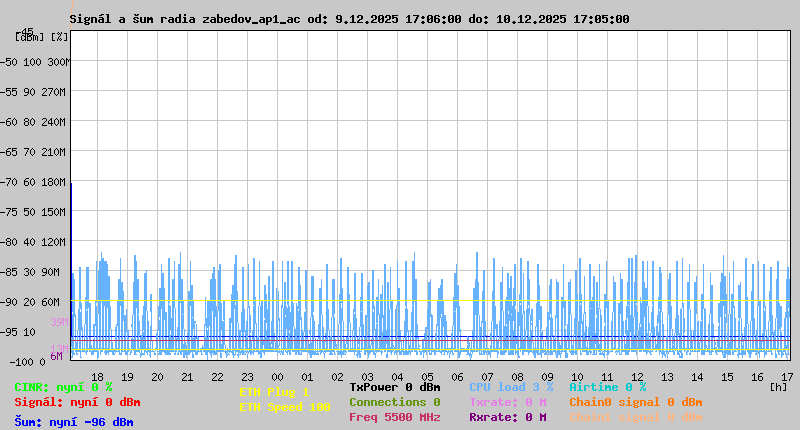Viewport: 800px width, 430px height.
Task: Select the 'ETH Speed 100' legend label
Action: coord(284,407)
